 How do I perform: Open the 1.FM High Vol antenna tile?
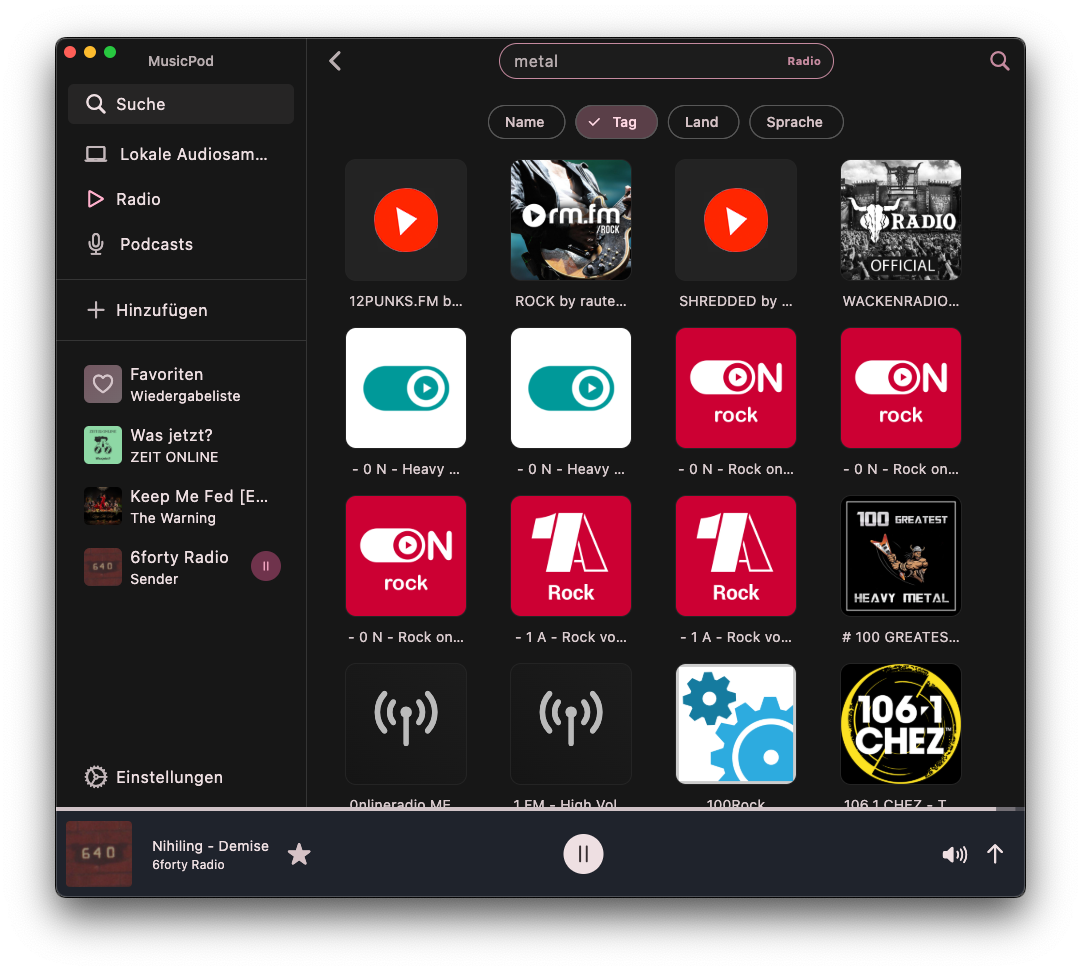click(571, 724)
